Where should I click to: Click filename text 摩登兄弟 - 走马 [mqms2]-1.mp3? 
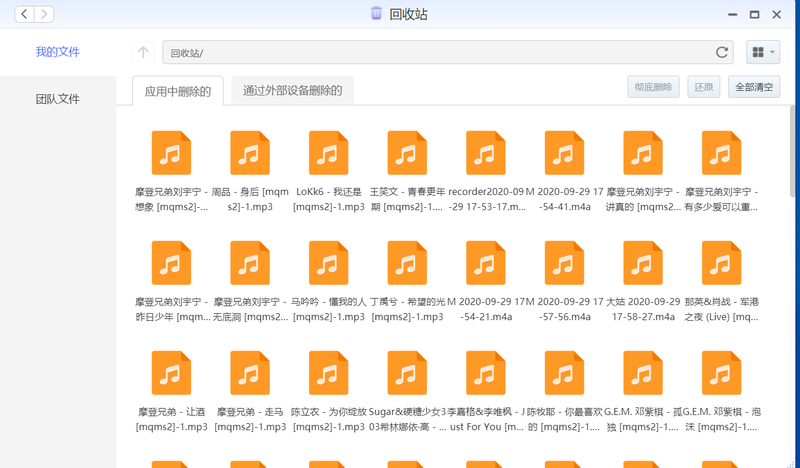pos(250,419)
